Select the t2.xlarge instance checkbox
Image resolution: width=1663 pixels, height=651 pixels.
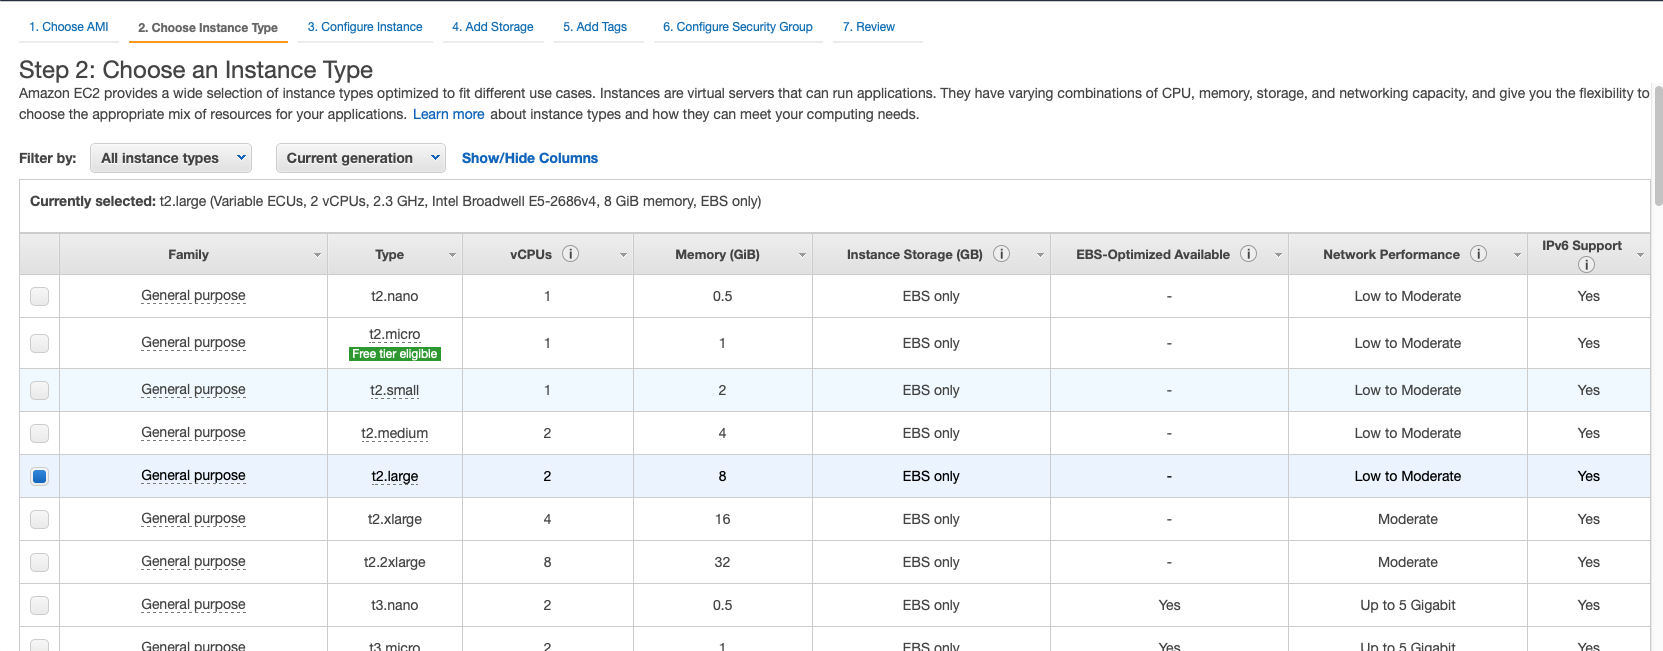point(39,519)
